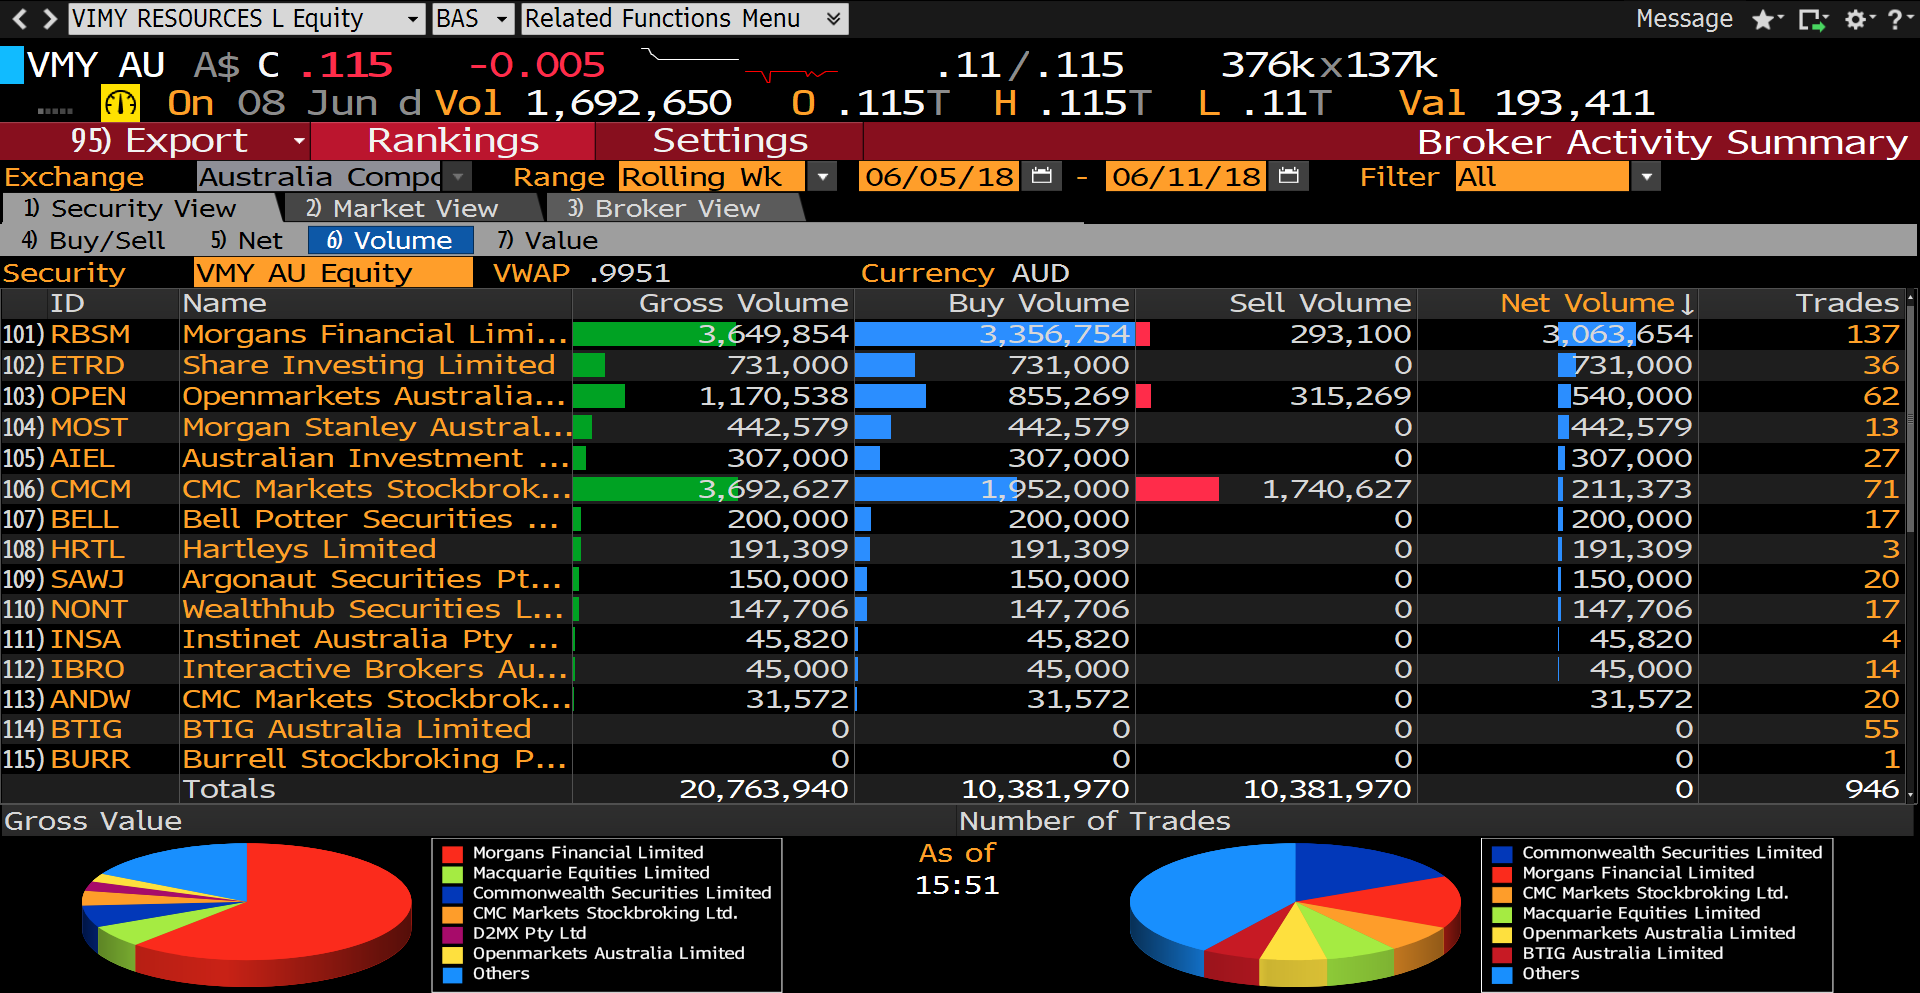Open the VIMY RESOURCES L Equity dropdown
Image resolution: width=1920 pixels, height=993 pixels.
[412, 19]
